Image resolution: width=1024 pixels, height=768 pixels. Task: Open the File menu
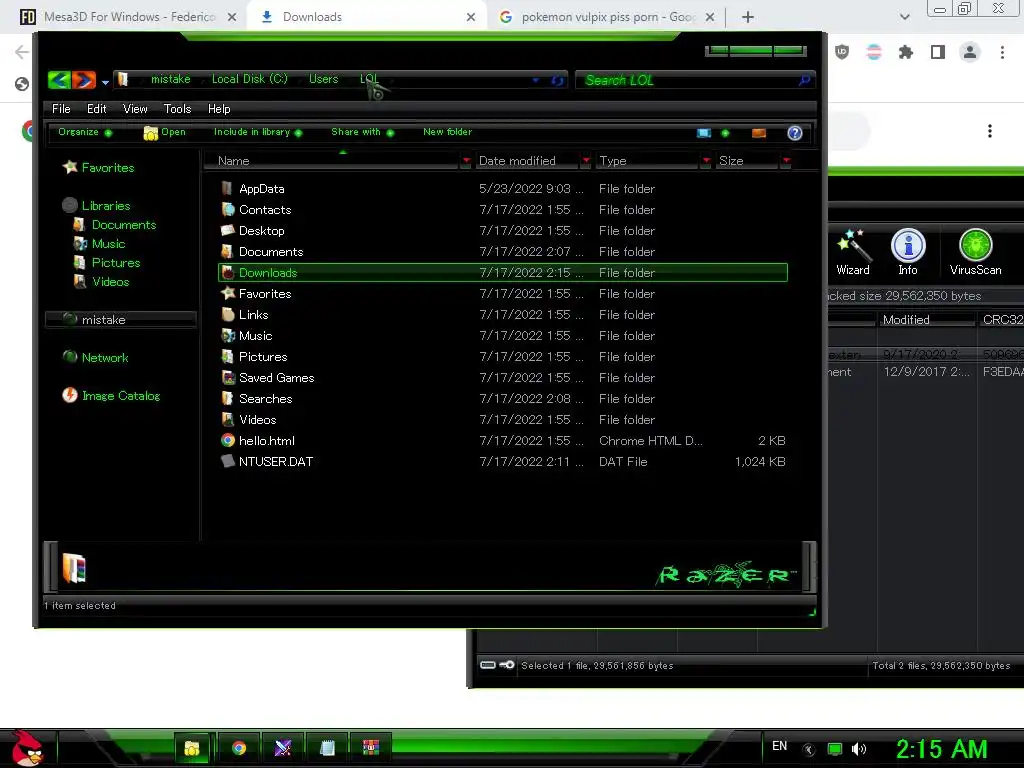click(x=61, y=109)
